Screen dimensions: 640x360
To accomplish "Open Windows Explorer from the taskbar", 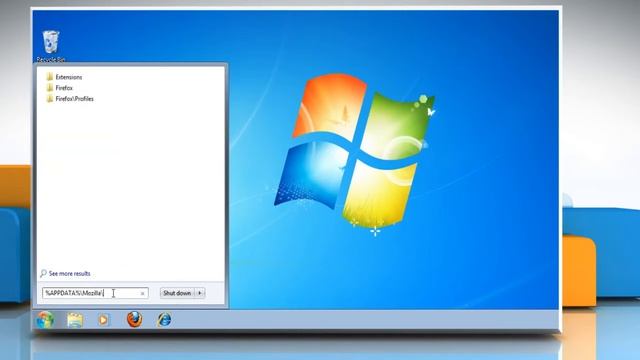I will [75, 320].
